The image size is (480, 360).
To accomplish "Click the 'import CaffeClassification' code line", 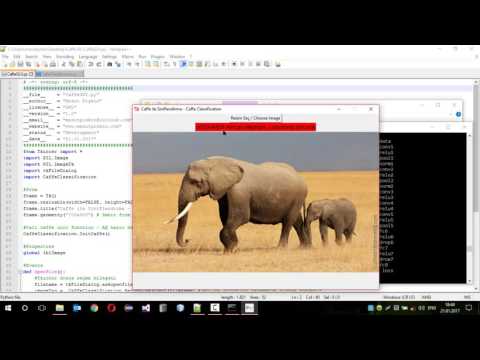I will [60, 177].
